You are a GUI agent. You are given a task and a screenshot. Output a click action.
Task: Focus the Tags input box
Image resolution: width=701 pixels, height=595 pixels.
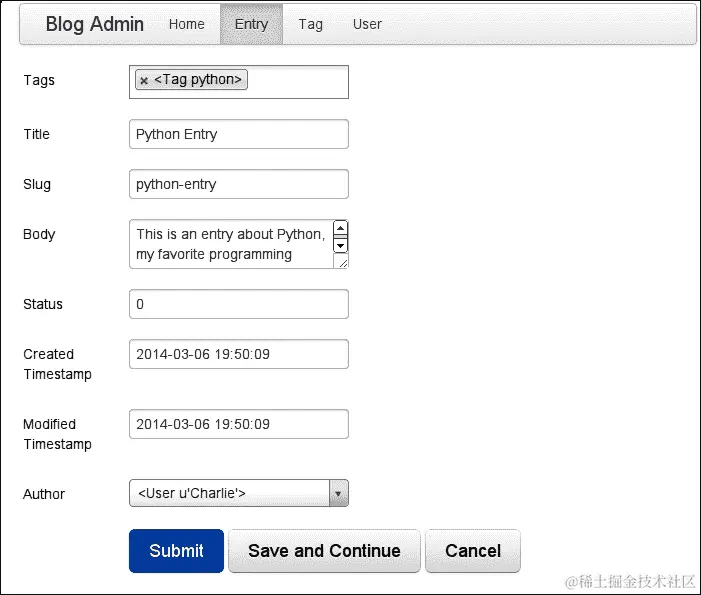(239, 82)
